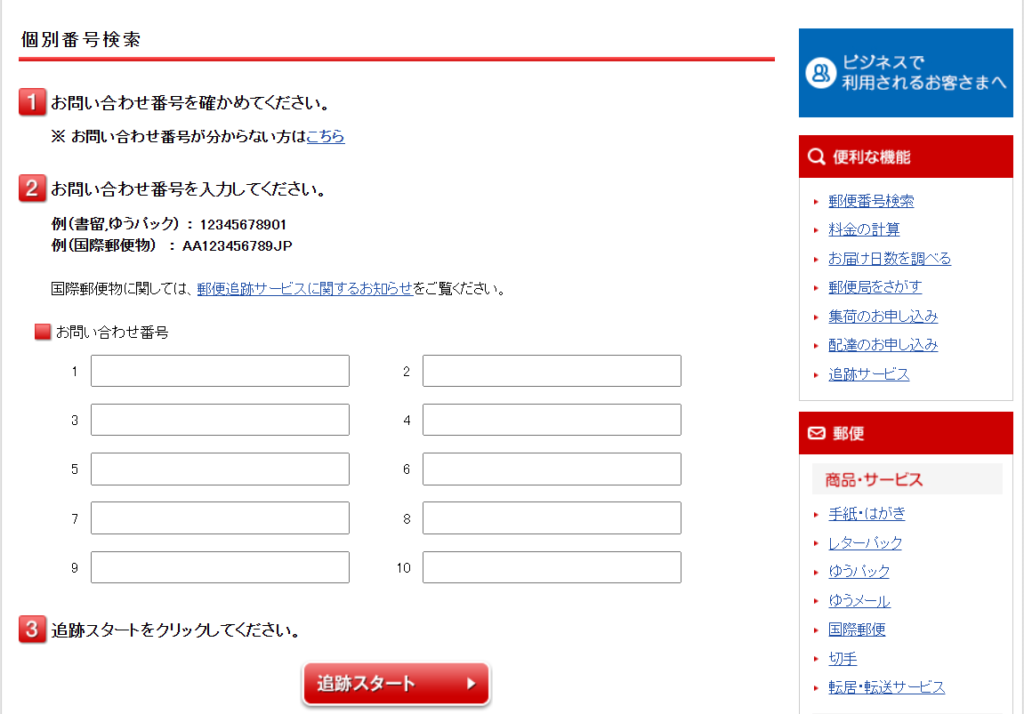Focus tracking number input field 1
Screen dimensions: 1024x714
[x=220, y=371]
